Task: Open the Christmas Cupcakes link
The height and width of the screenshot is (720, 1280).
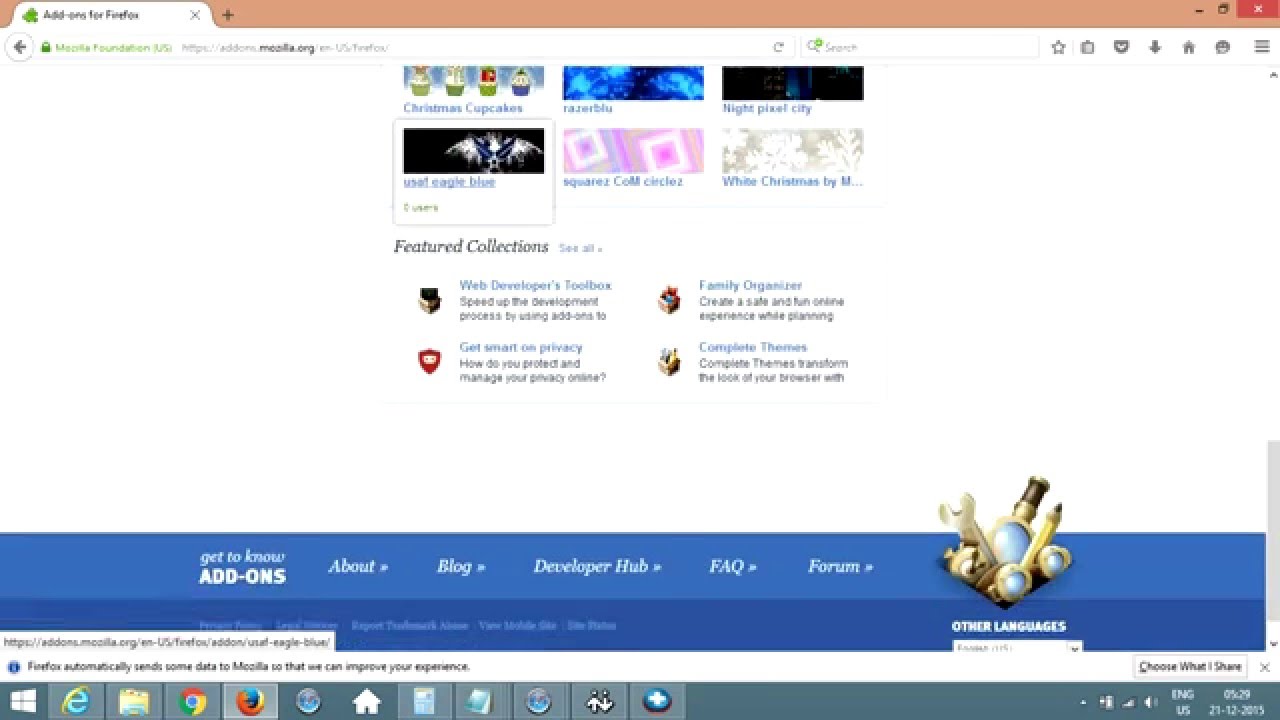Action: click(x=463, y=108)
